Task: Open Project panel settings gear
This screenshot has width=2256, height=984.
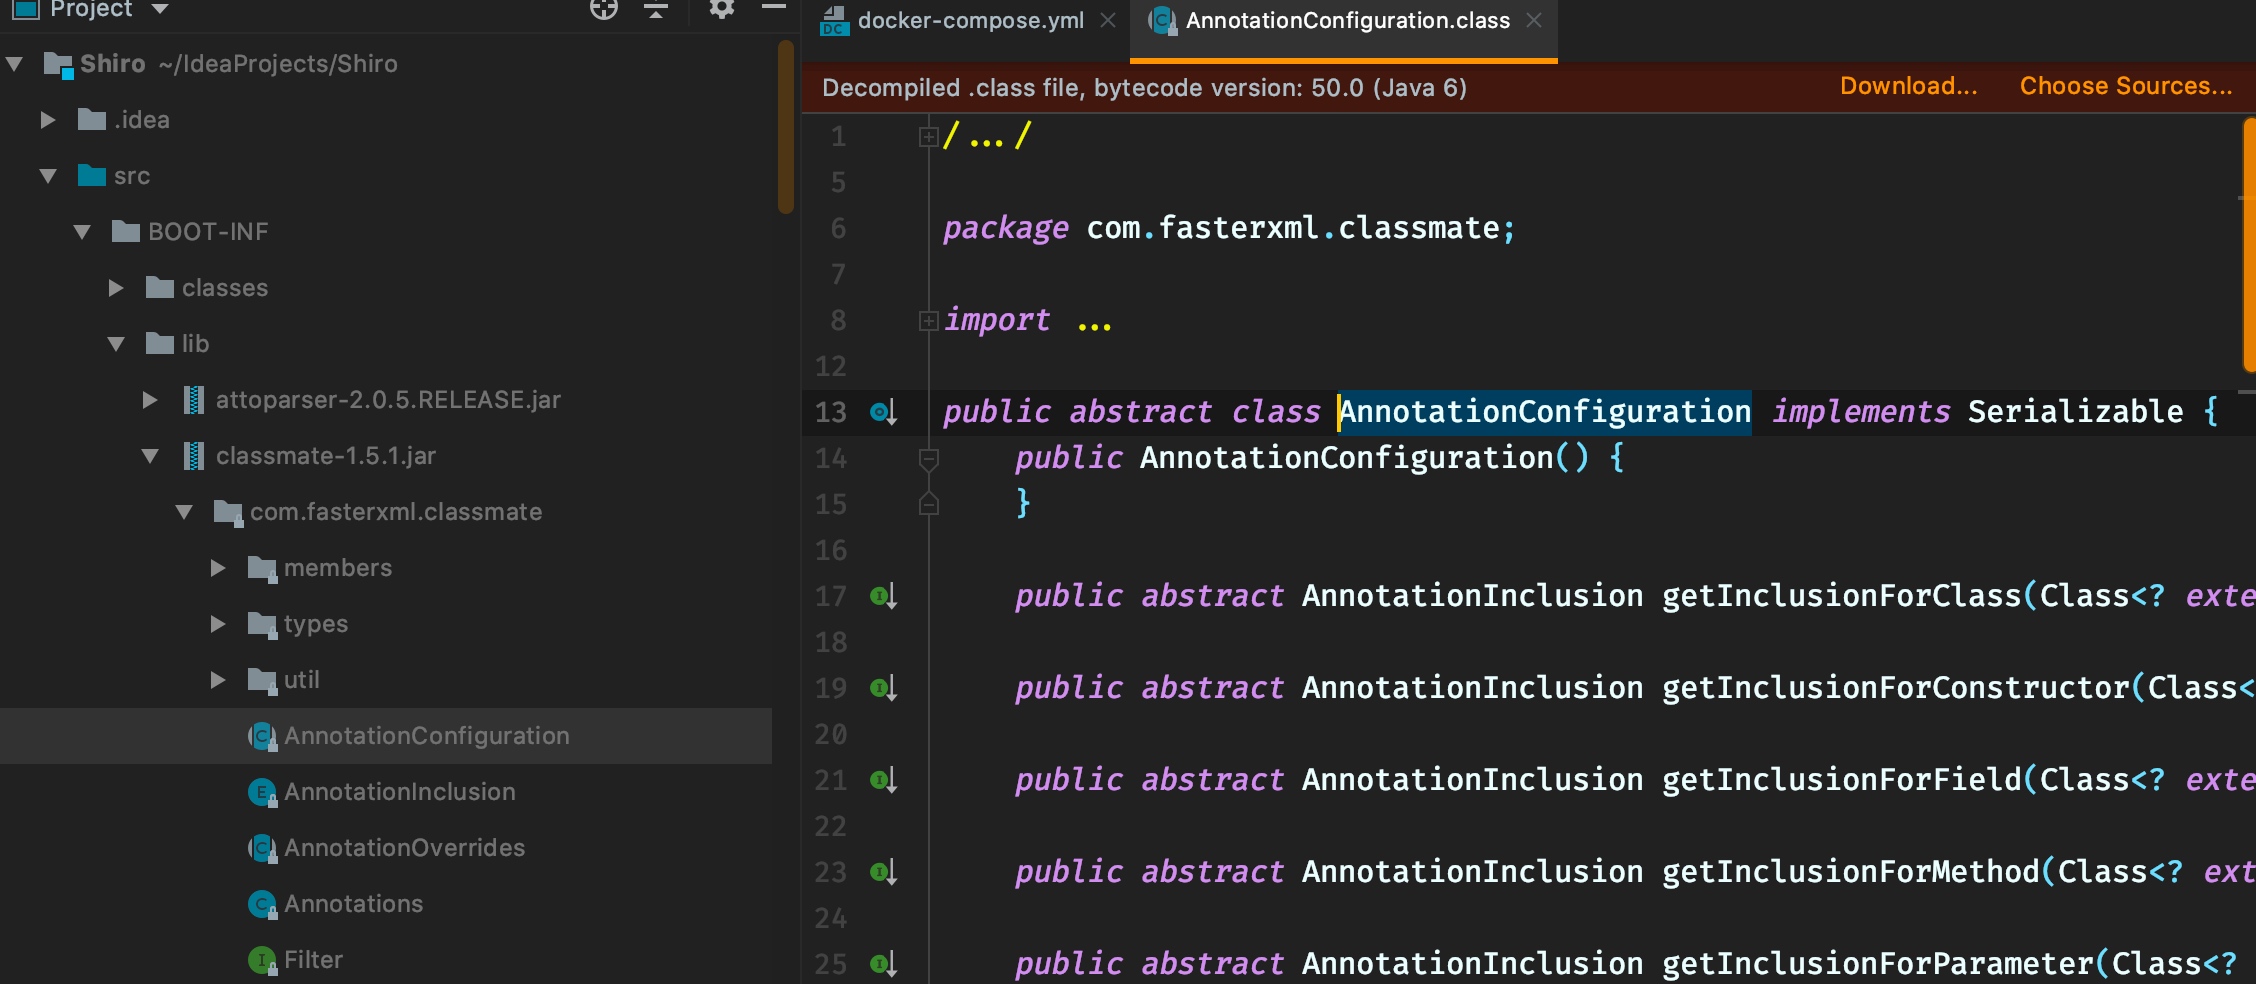Action: pyautogui.click(x=721, y=10)
